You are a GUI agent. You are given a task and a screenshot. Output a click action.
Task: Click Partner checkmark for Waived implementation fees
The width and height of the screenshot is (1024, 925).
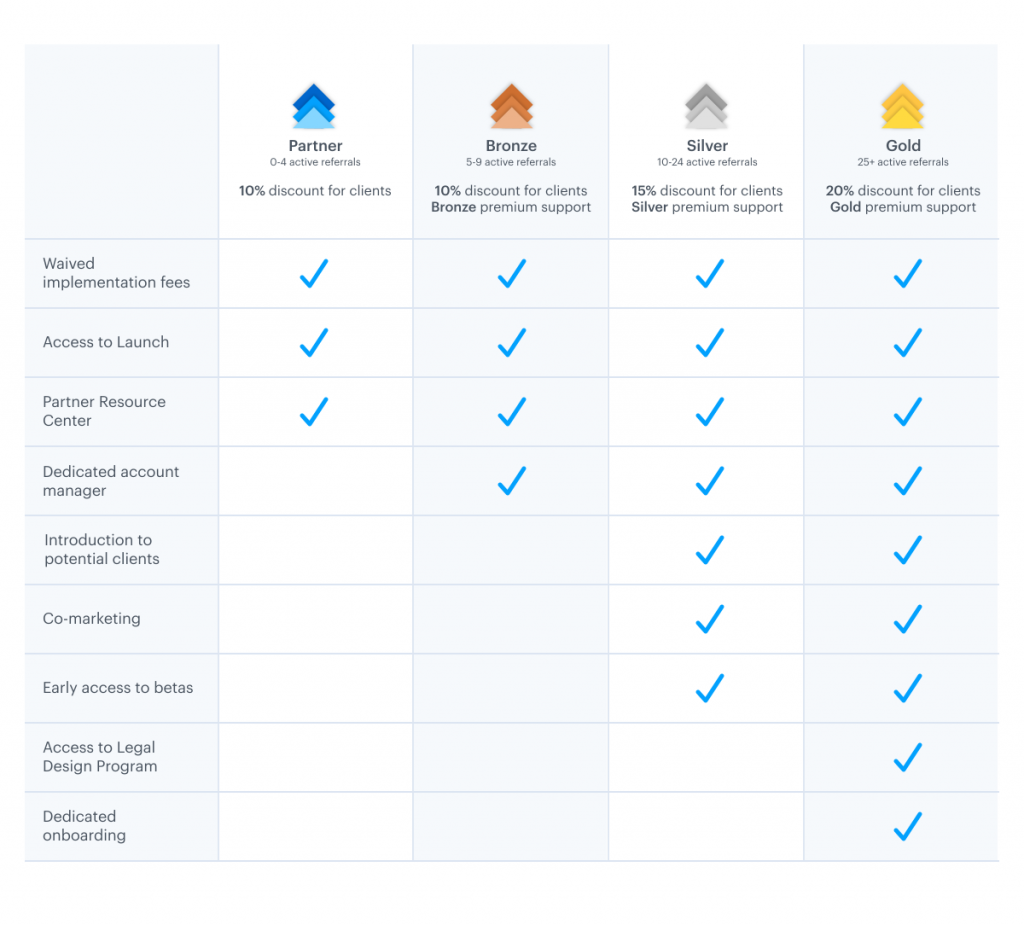[313, 273]
